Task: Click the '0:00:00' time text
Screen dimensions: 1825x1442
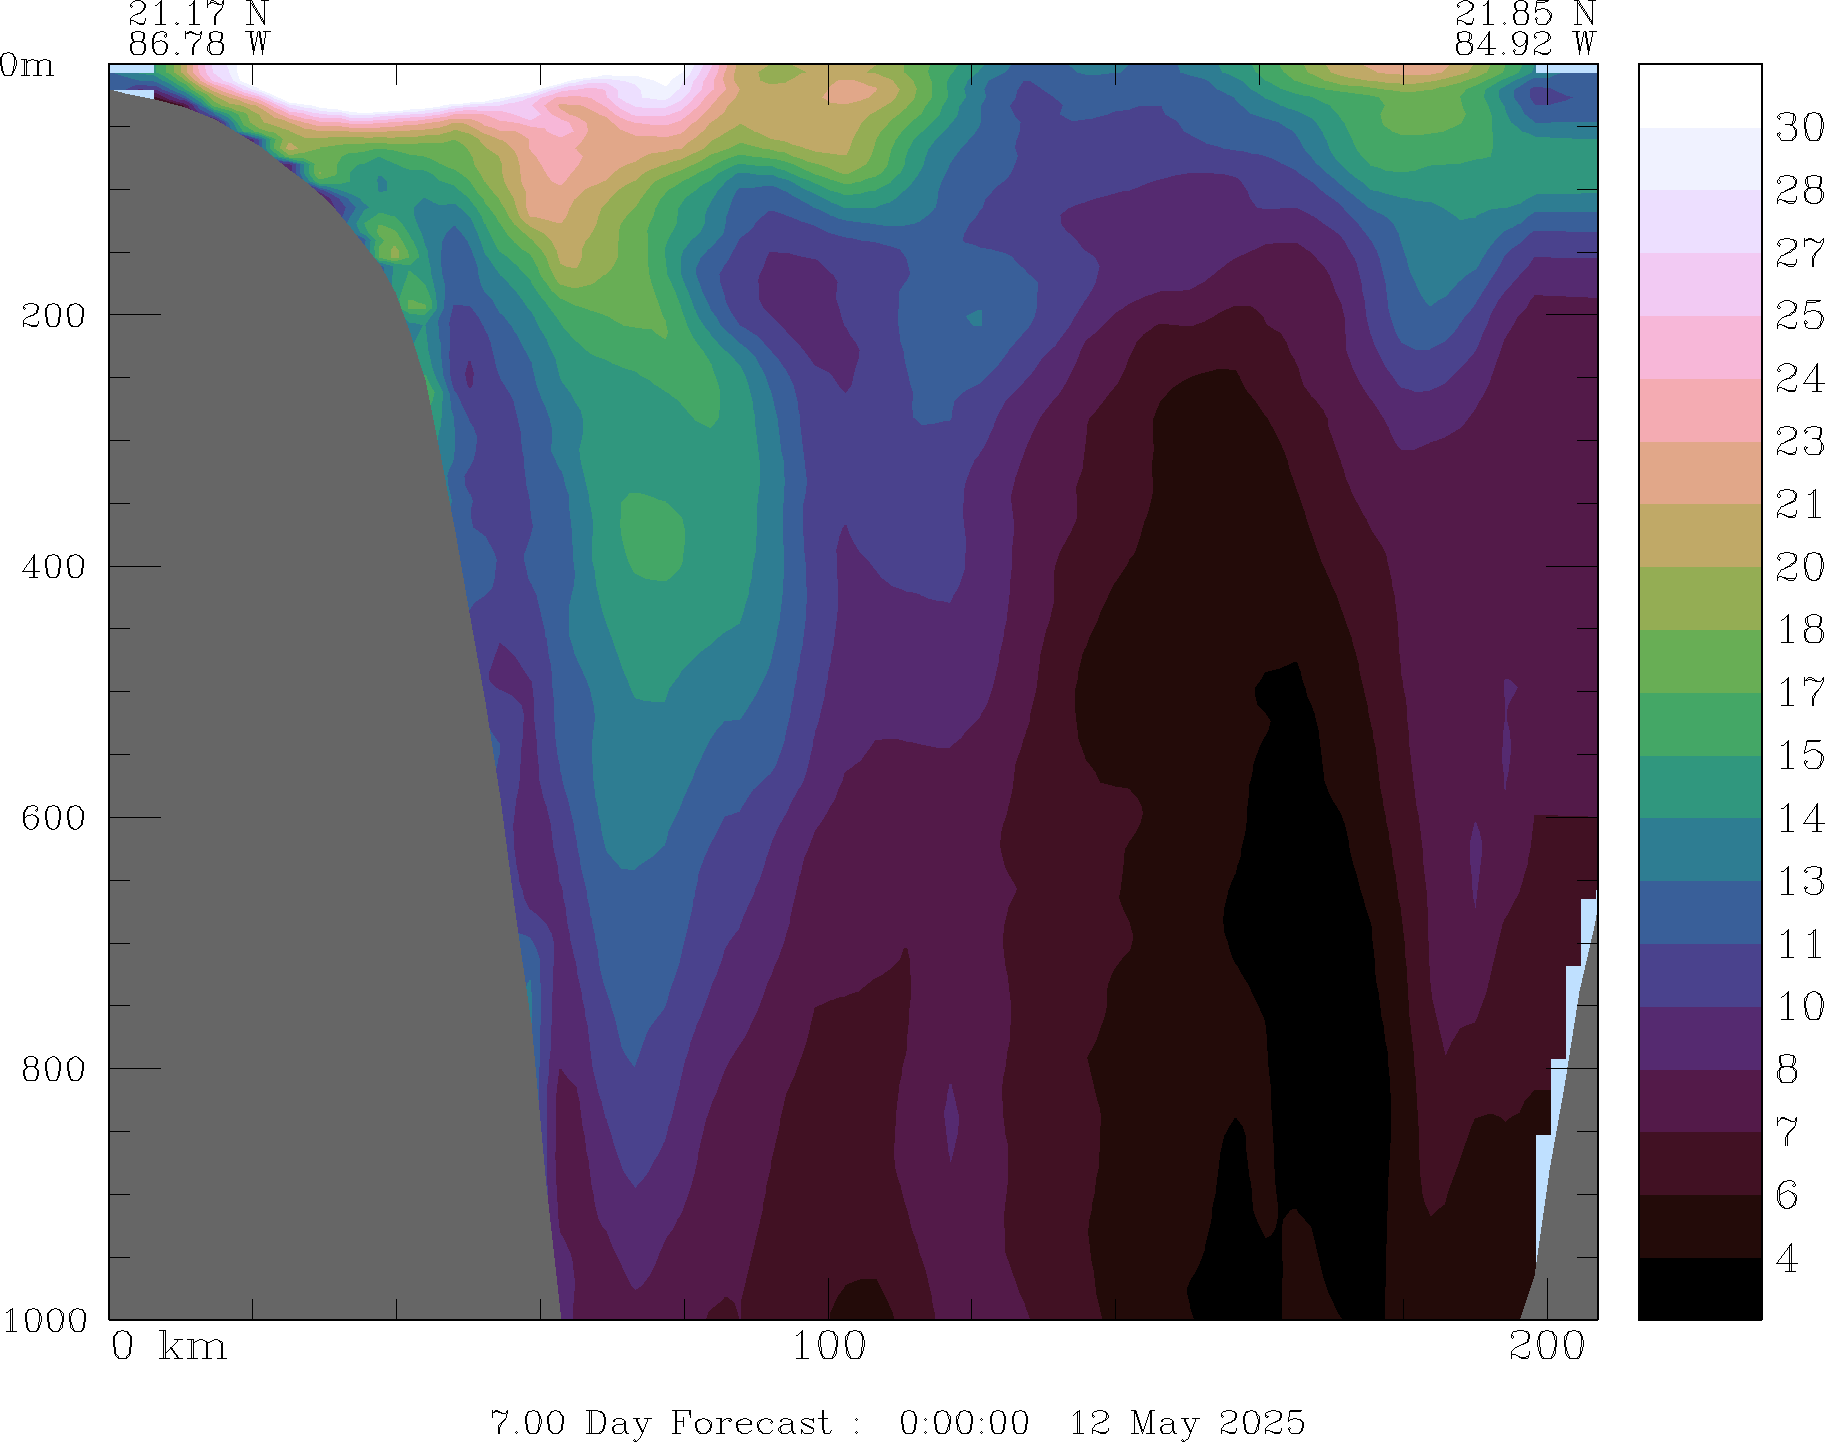Action: (964, 1422)
